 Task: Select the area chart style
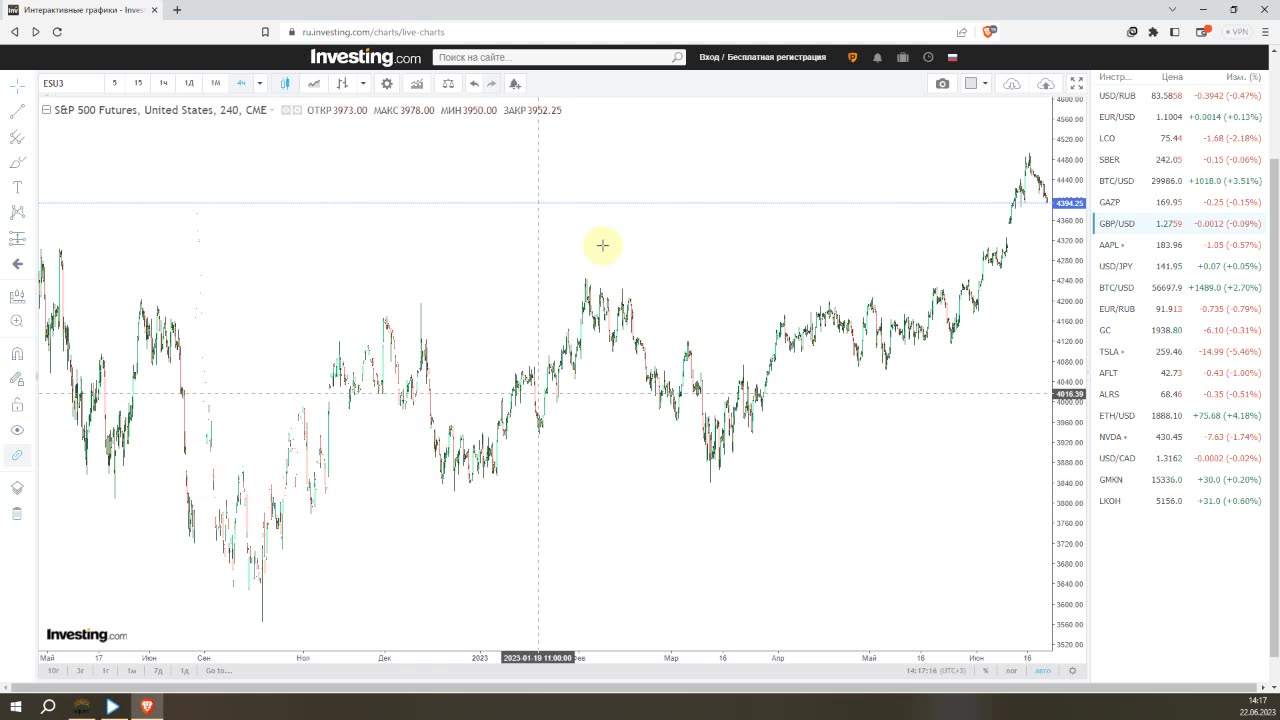(x=314, y=83)
